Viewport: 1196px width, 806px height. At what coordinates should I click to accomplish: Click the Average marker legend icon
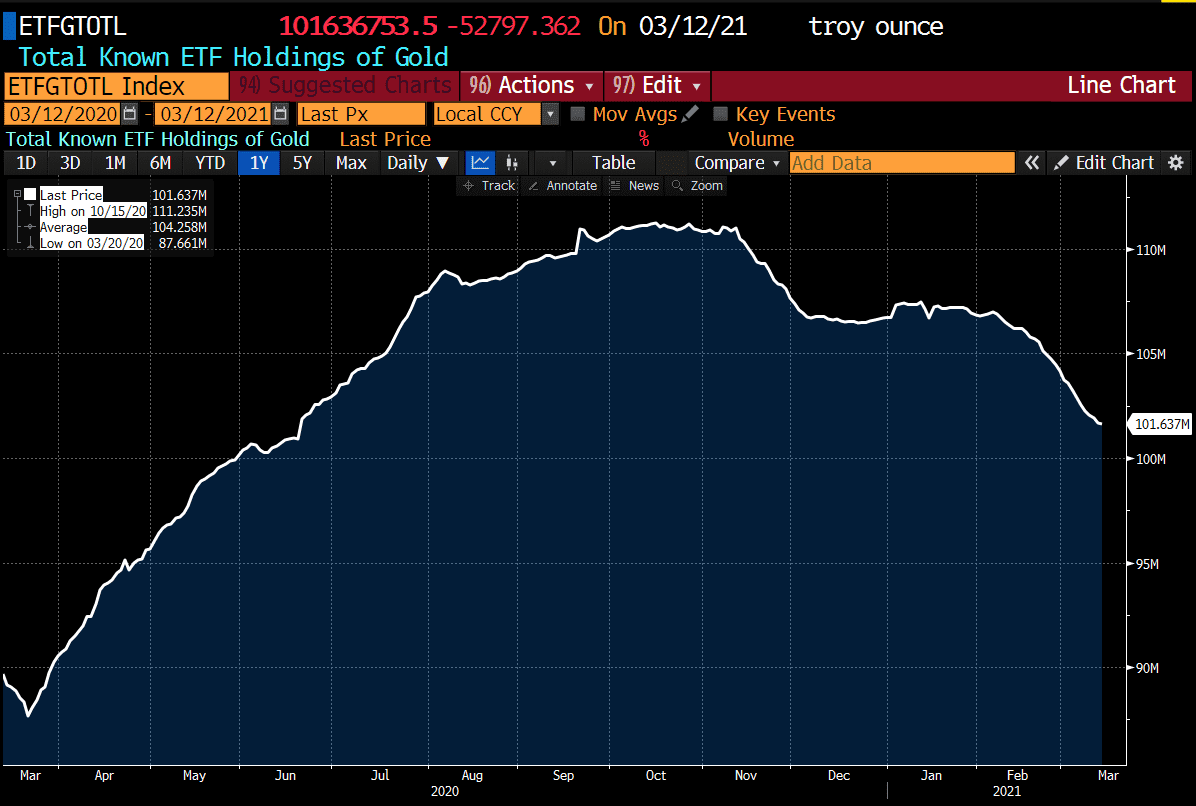[30, 227]
